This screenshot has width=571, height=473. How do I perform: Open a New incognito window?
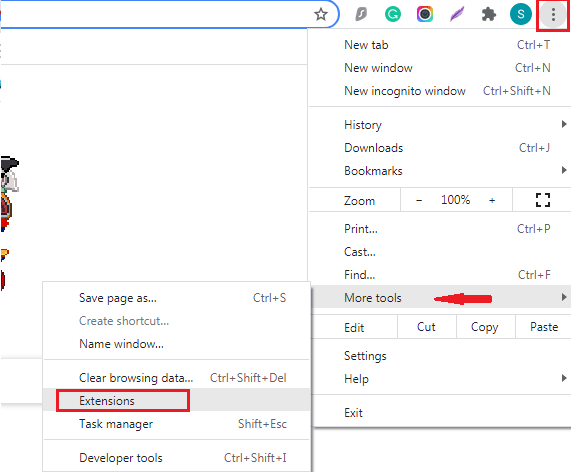coord(440,91)
